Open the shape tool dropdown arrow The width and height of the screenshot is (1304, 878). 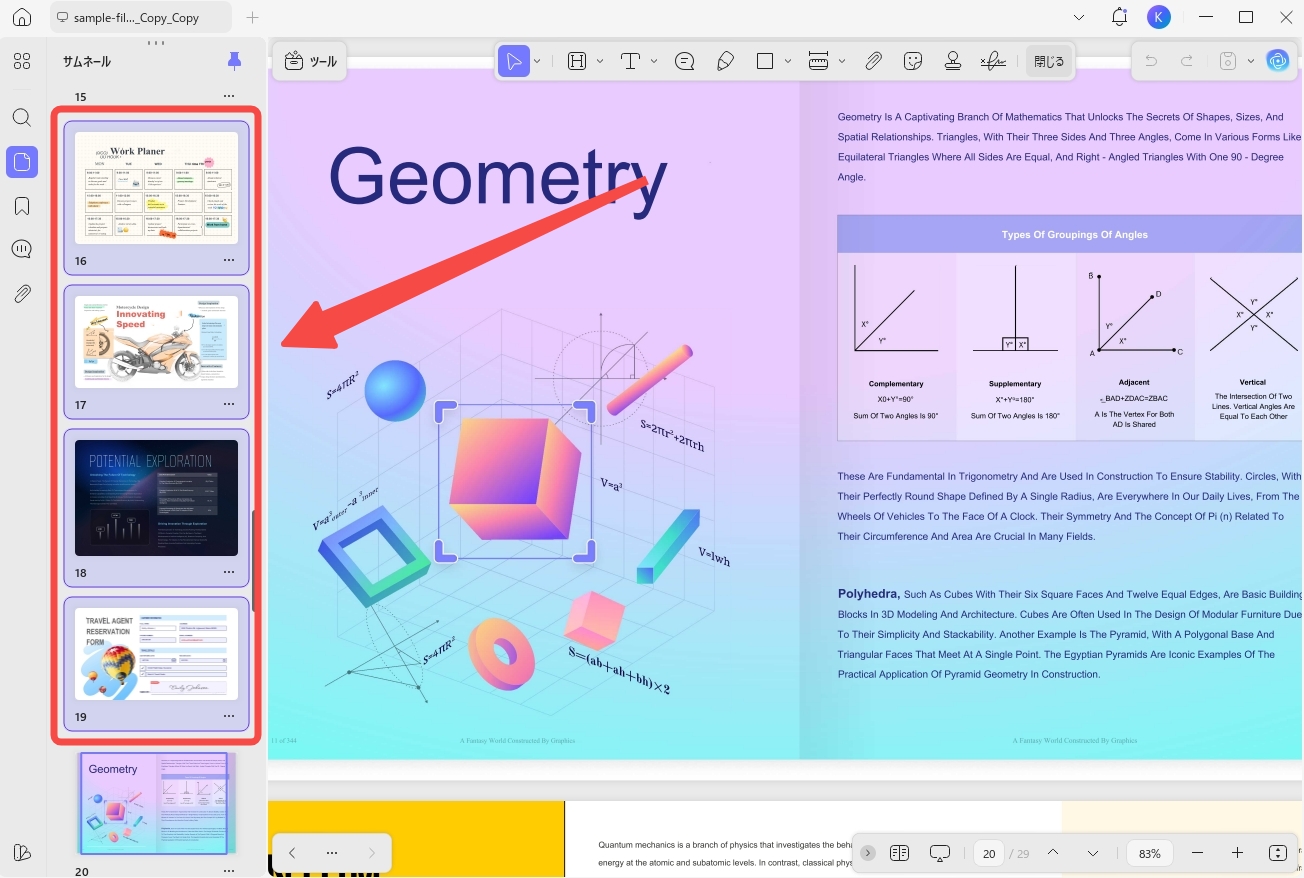pos(788,62)
